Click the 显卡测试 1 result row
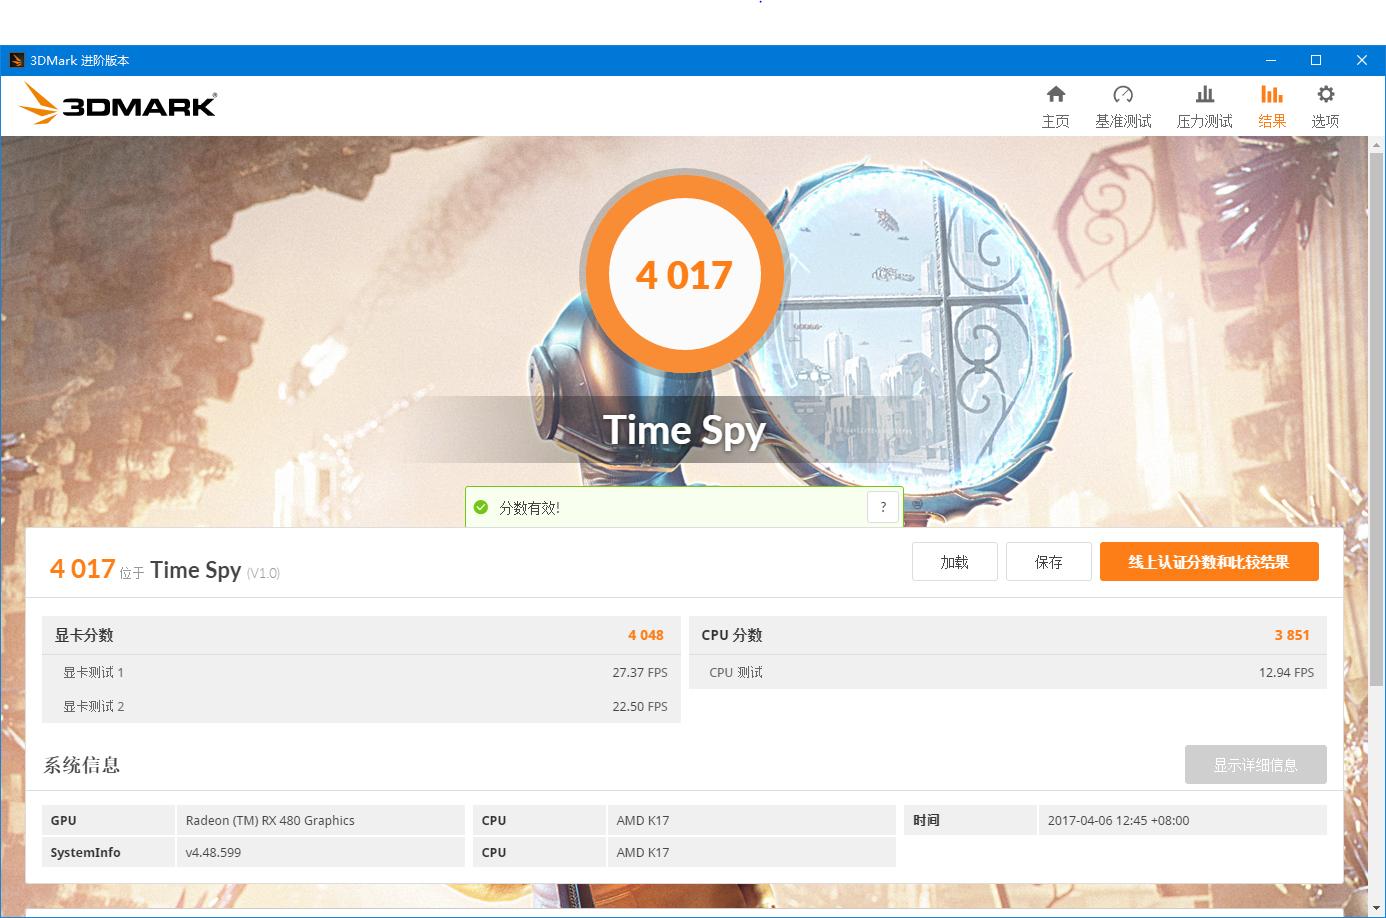This screenshot has width=1386, height=918. [360, 672]
